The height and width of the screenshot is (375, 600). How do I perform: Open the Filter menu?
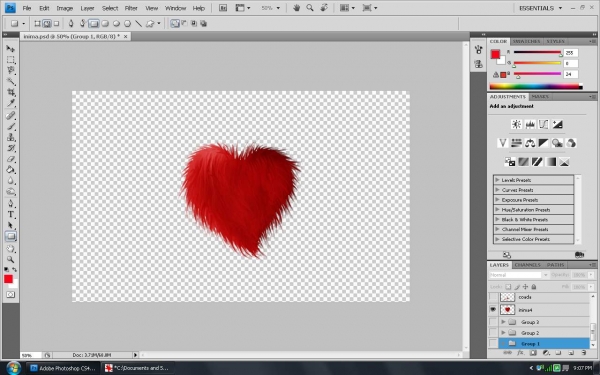tap(131, 8)
